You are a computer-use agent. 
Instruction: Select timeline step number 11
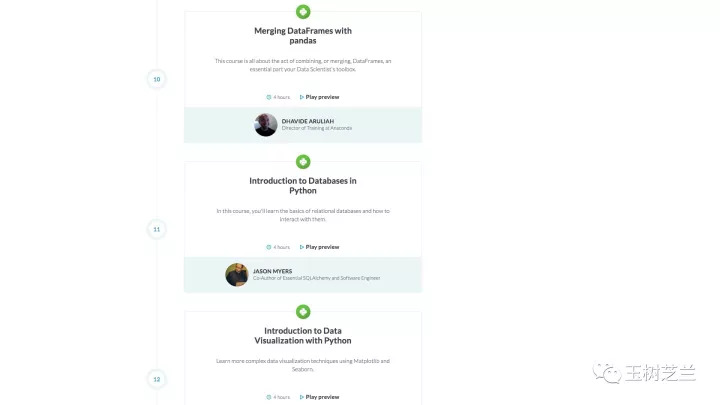click(157, 230)
